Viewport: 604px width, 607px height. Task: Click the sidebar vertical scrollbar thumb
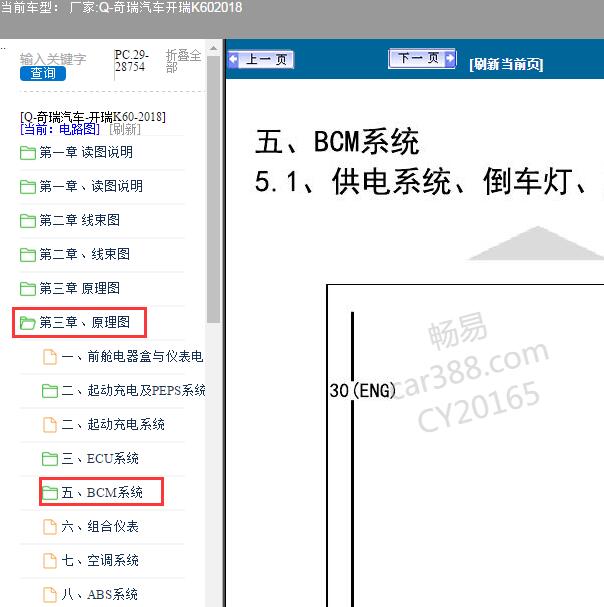(213, 190)
